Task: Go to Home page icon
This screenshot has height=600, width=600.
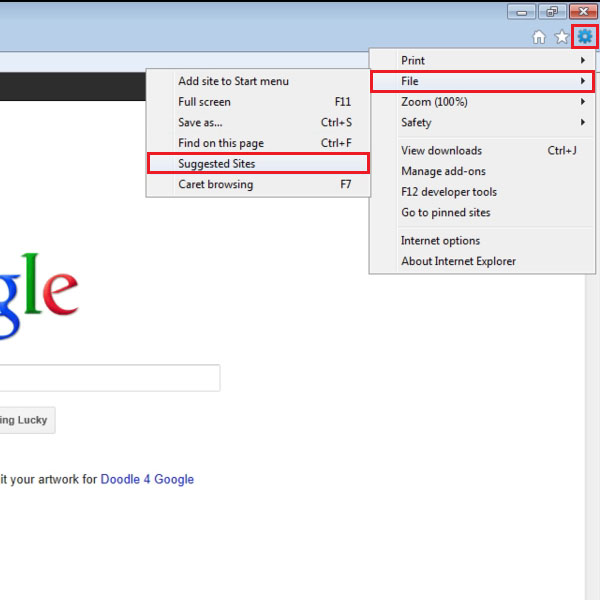Action: (x=539, y=37)
